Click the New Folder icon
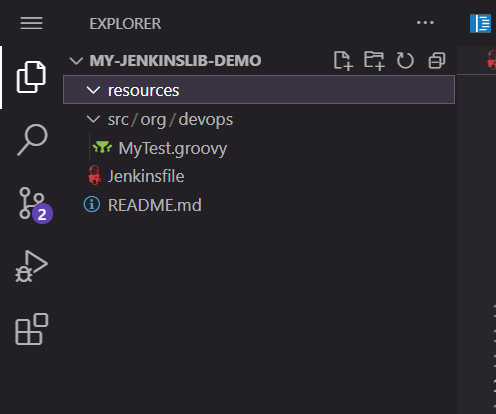Screen dimensions: 496x414 (374, 61)
